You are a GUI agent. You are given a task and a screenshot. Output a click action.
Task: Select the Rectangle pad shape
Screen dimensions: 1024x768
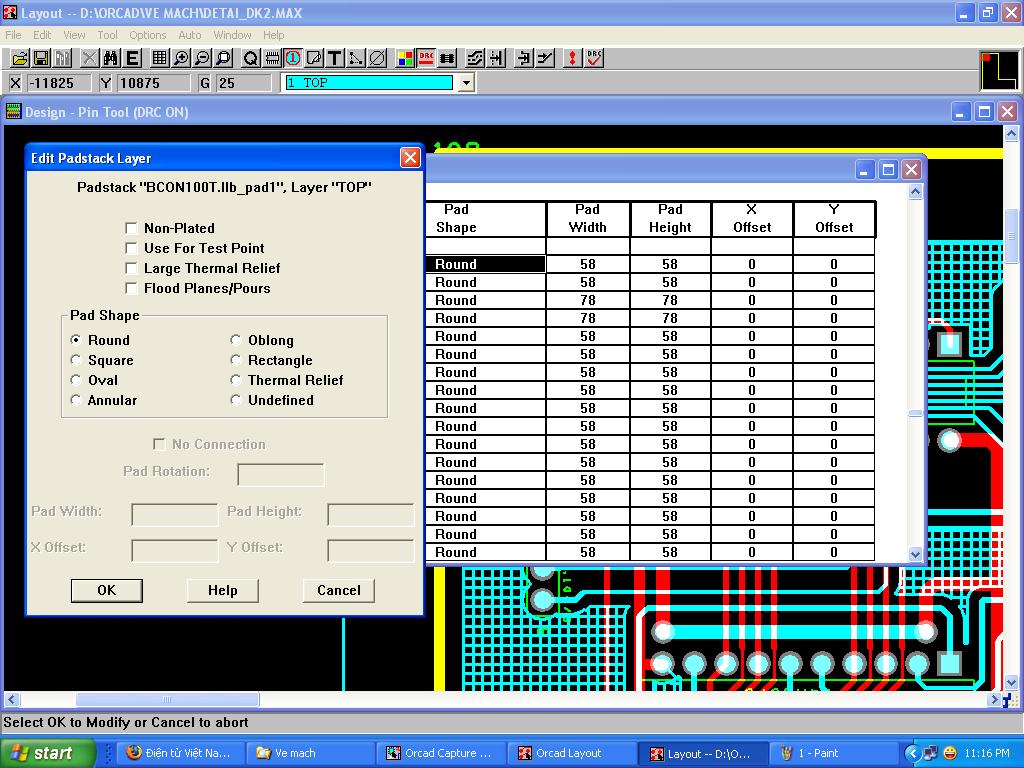(x=236, y=360)
